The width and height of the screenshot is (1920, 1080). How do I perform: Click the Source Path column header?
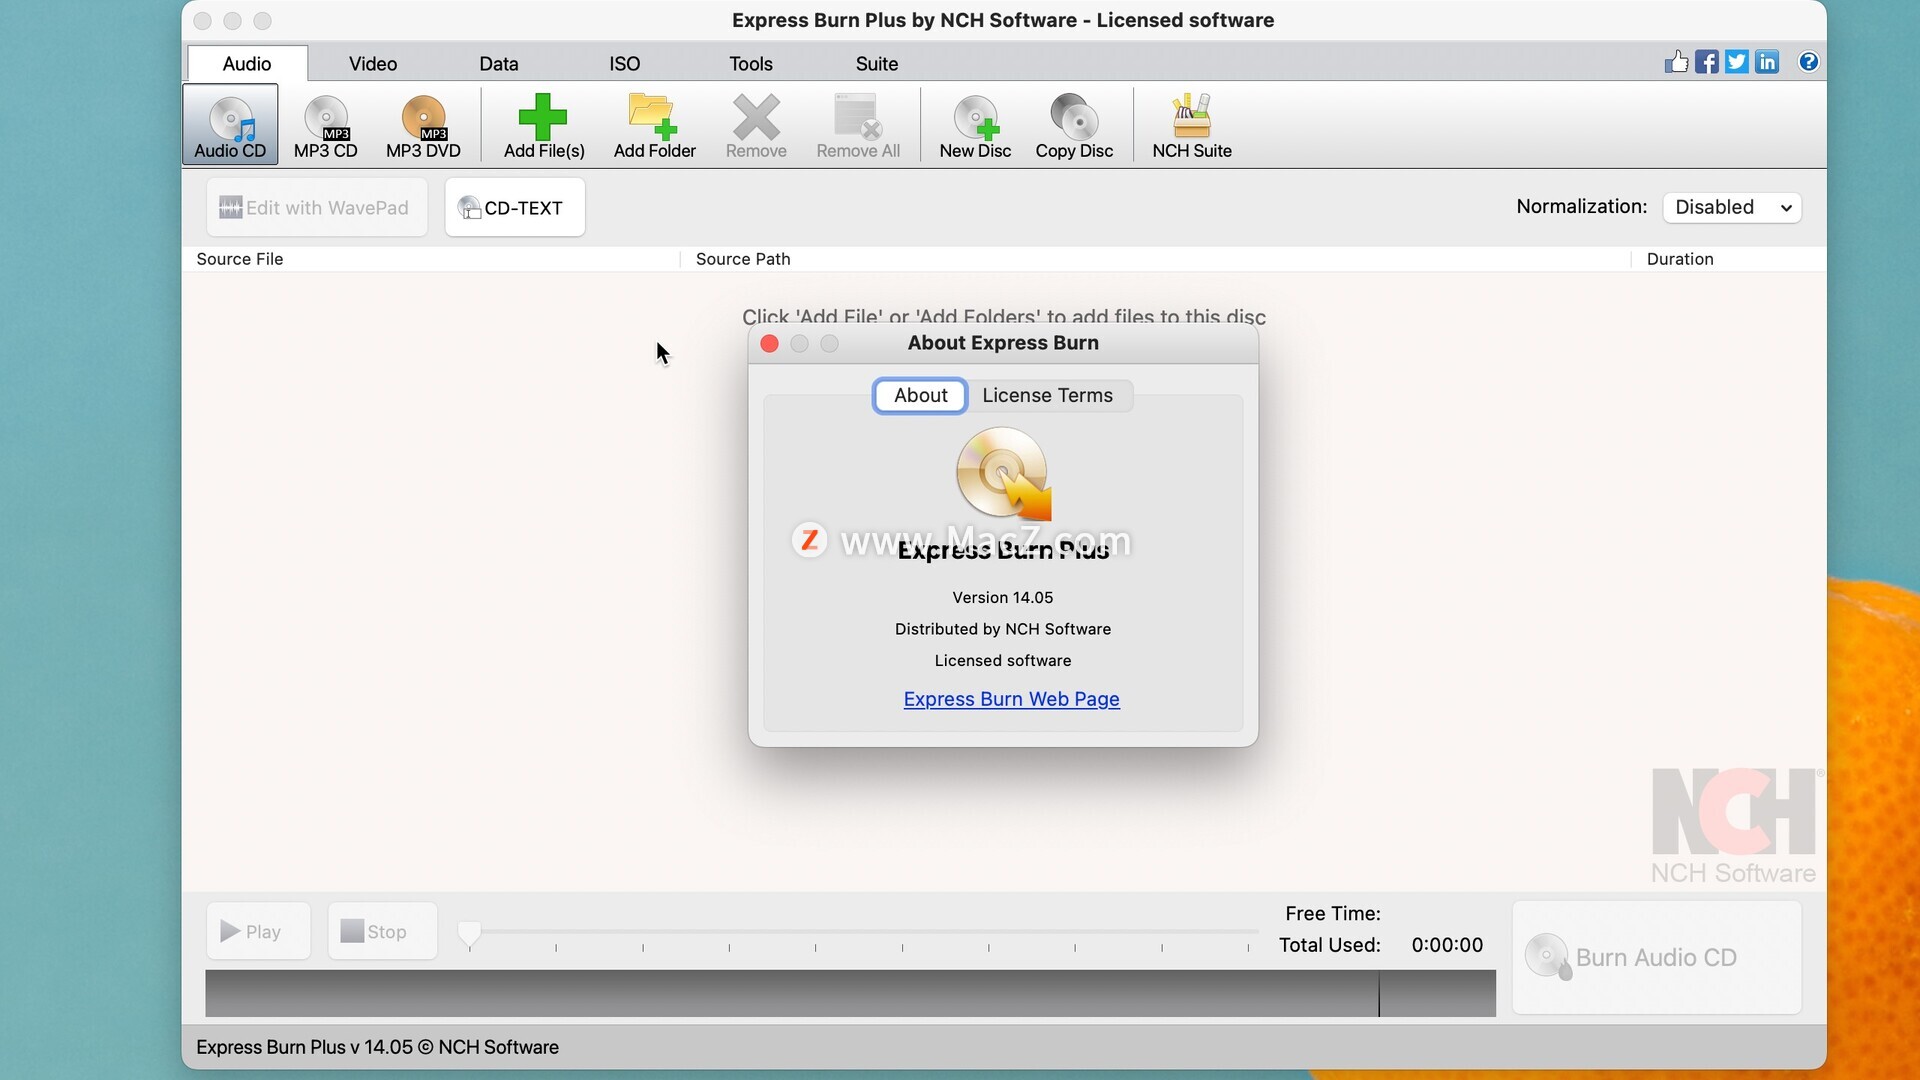(743, 259)
